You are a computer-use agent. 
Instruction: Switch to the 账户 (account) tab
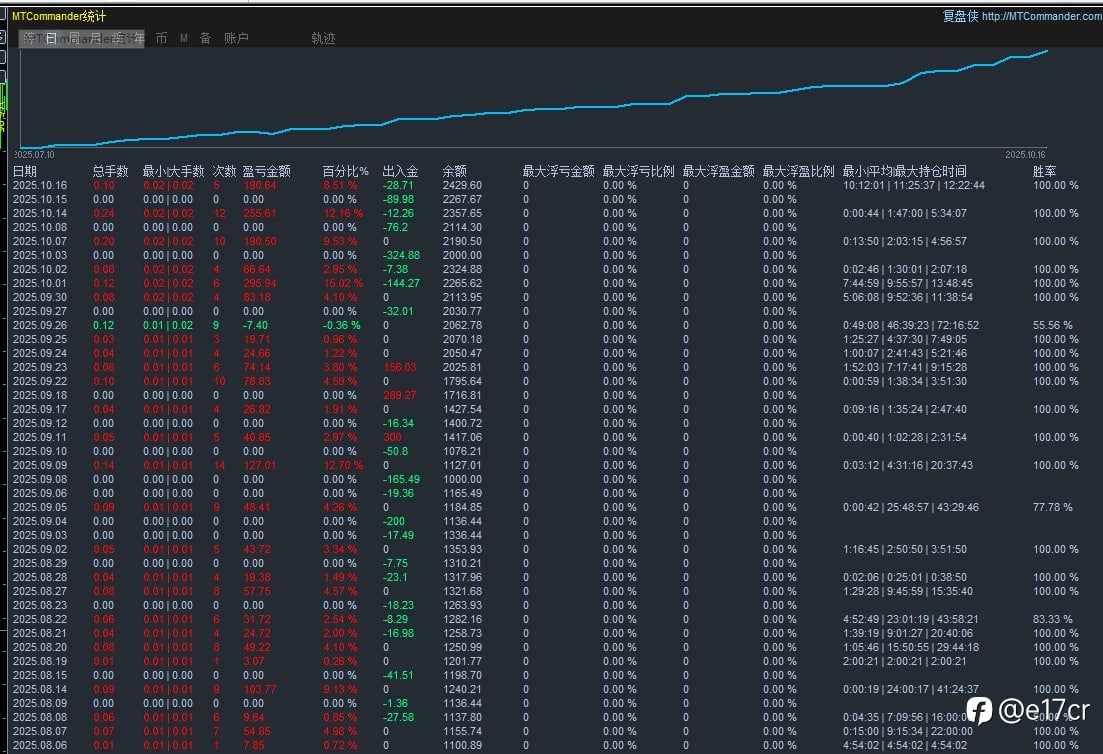(x=236, y=38)
